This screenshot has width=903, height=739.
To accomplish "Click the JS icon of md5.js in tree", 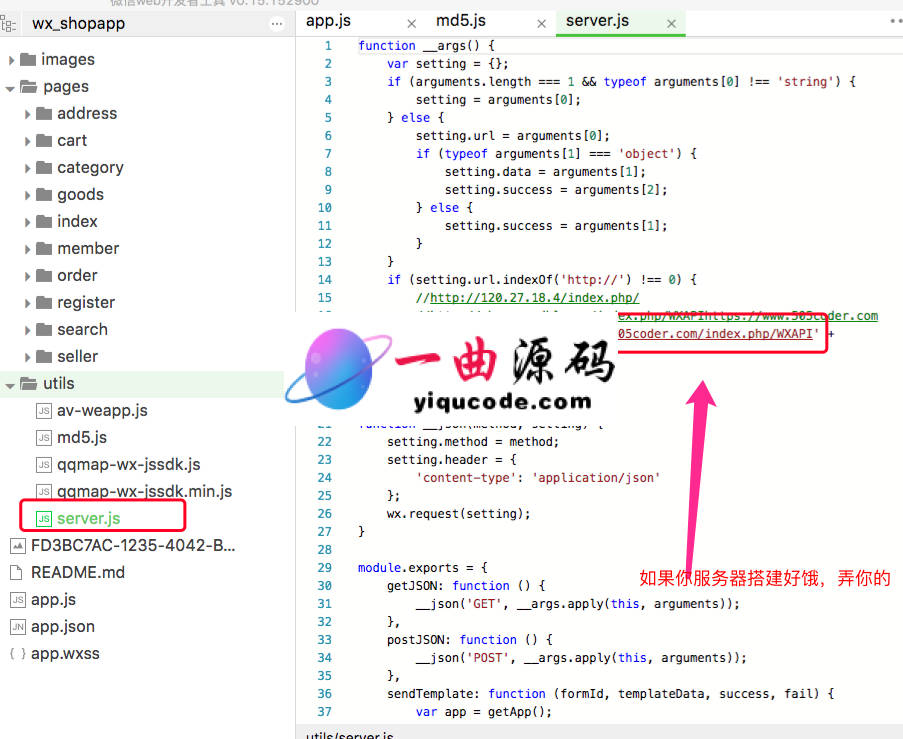I will click(x=44, y=438).
